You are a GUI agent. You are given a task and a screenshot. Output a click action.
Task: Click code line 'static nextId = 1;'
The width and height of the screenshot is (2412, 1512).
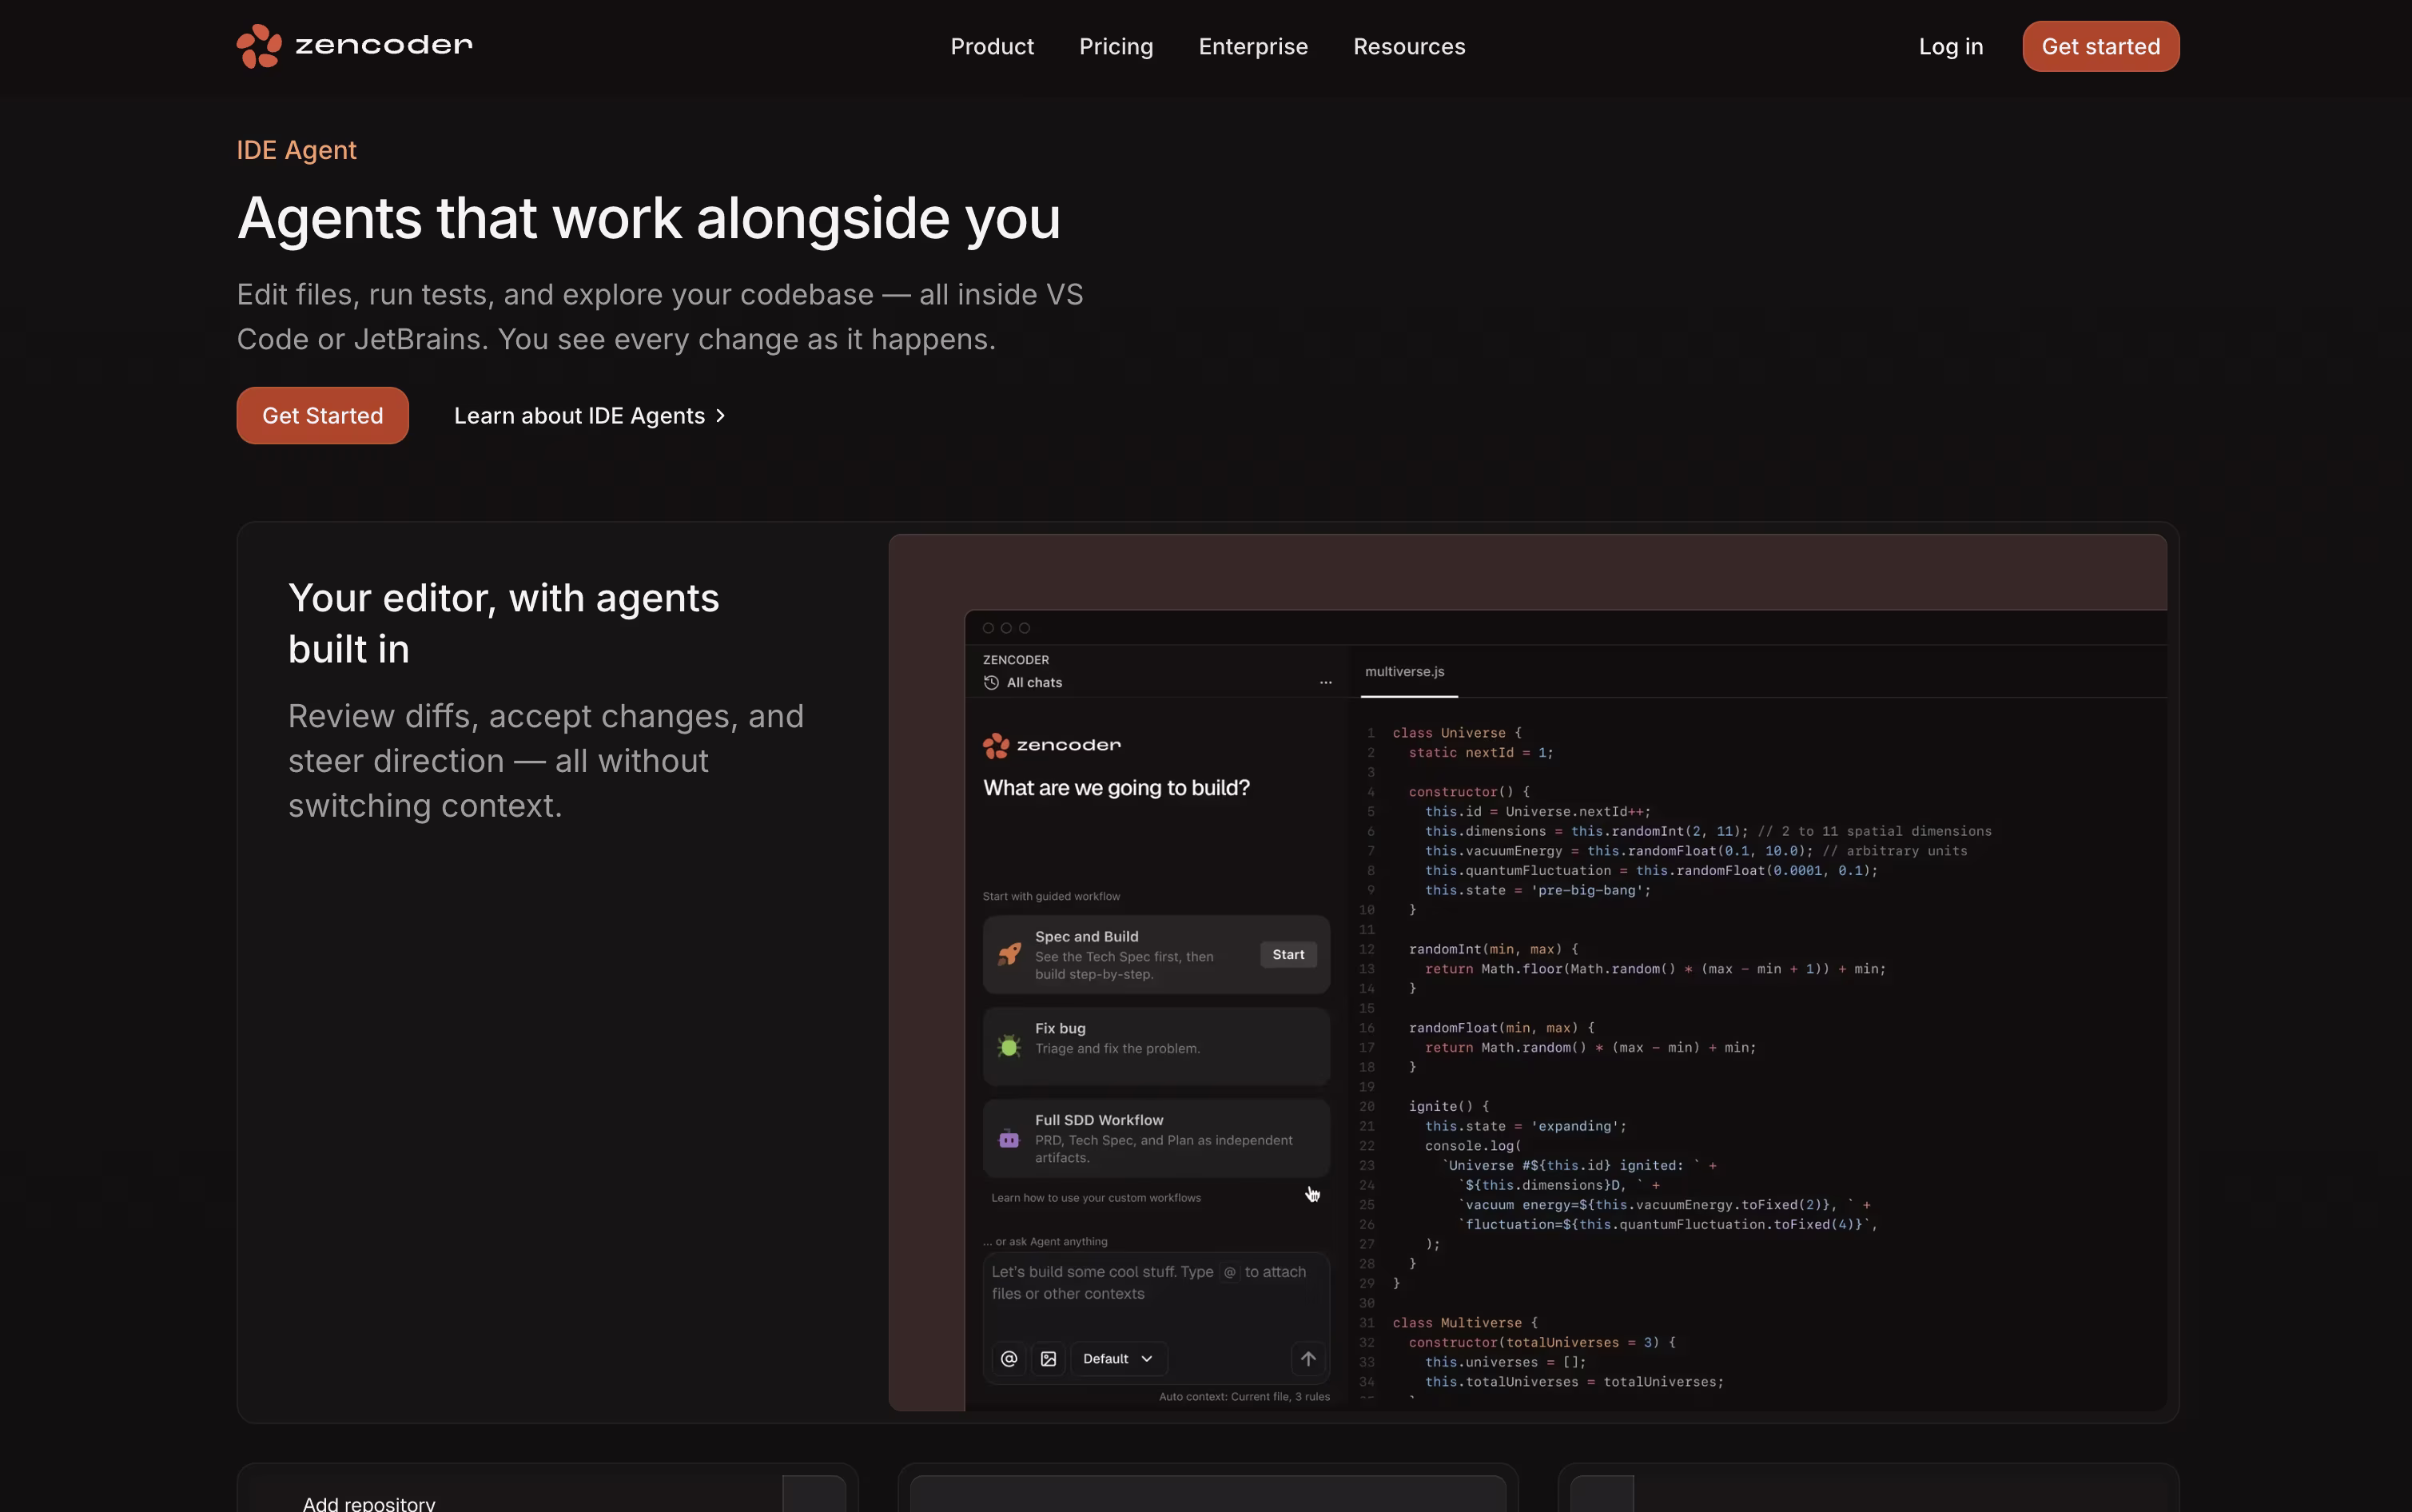tap(1480, 752)
